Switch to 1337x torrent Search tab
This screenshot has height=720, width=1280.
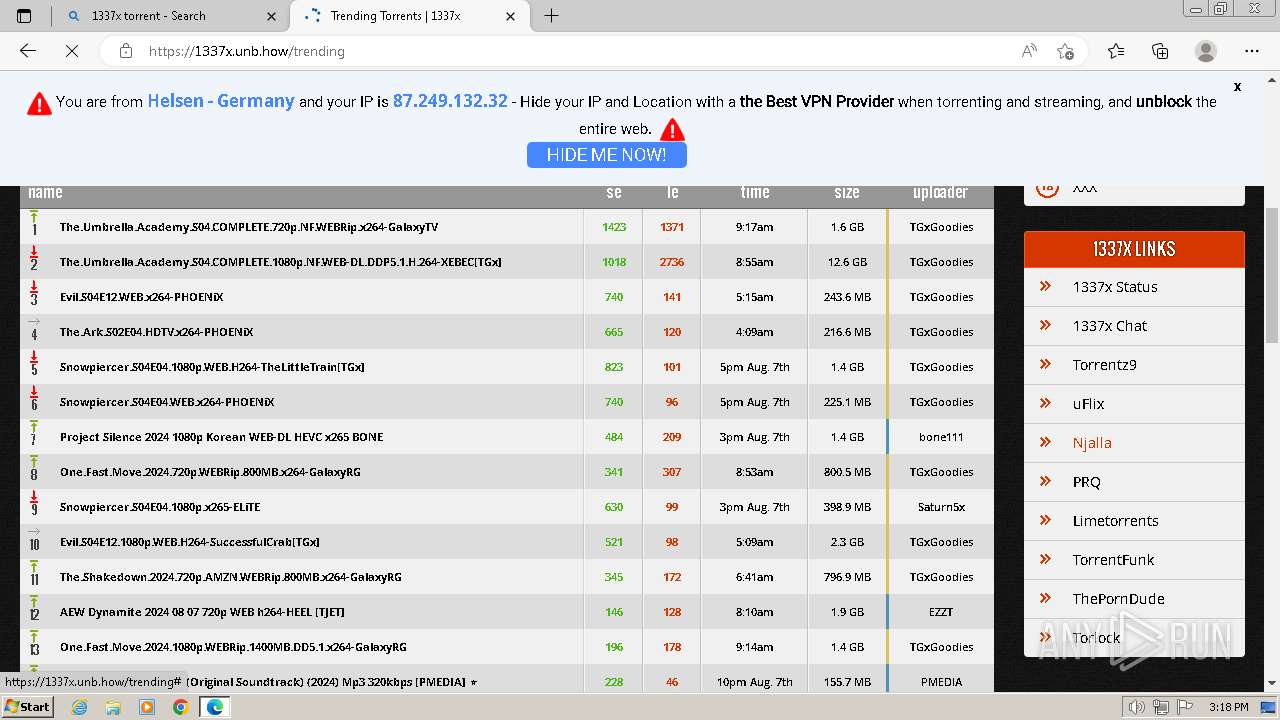[x=170, y=16]
